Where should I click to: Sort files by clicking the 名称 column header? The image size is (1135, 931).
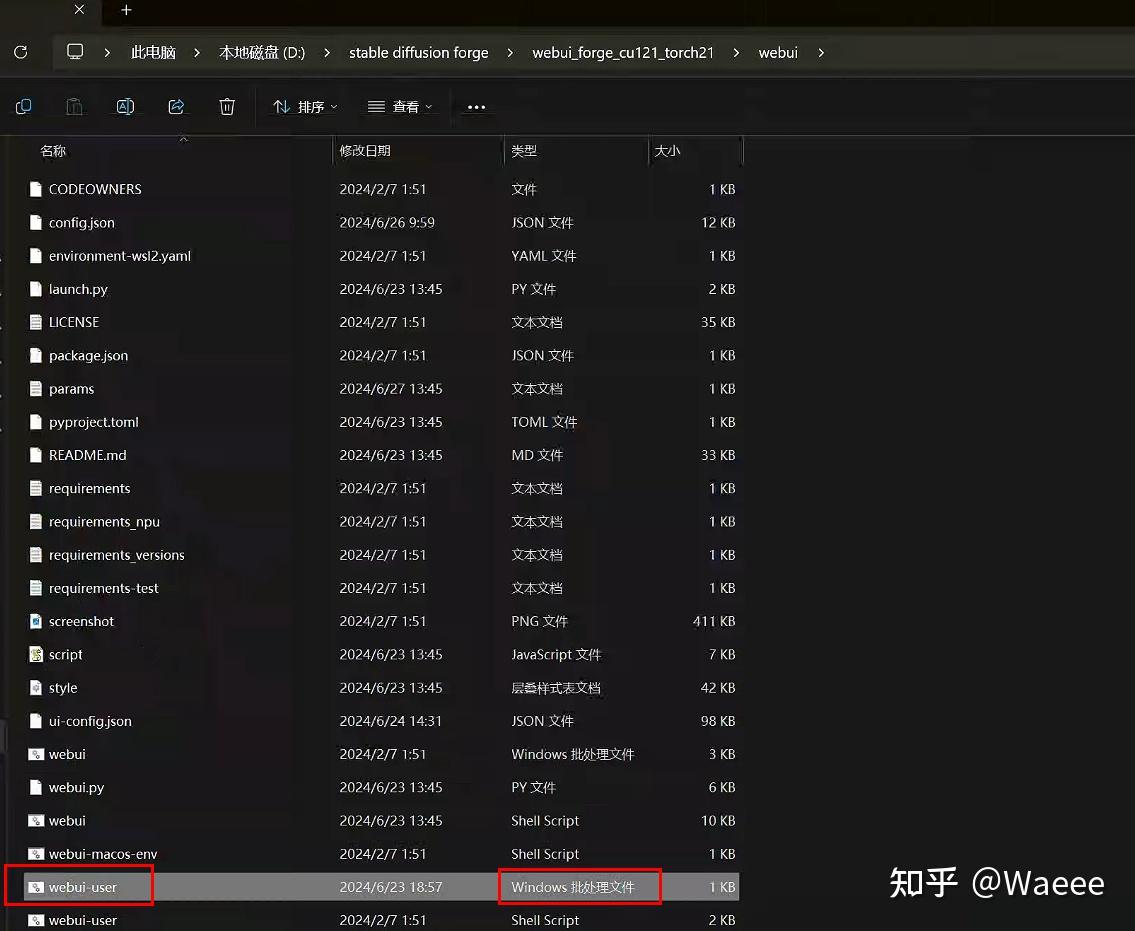point(53,150)
